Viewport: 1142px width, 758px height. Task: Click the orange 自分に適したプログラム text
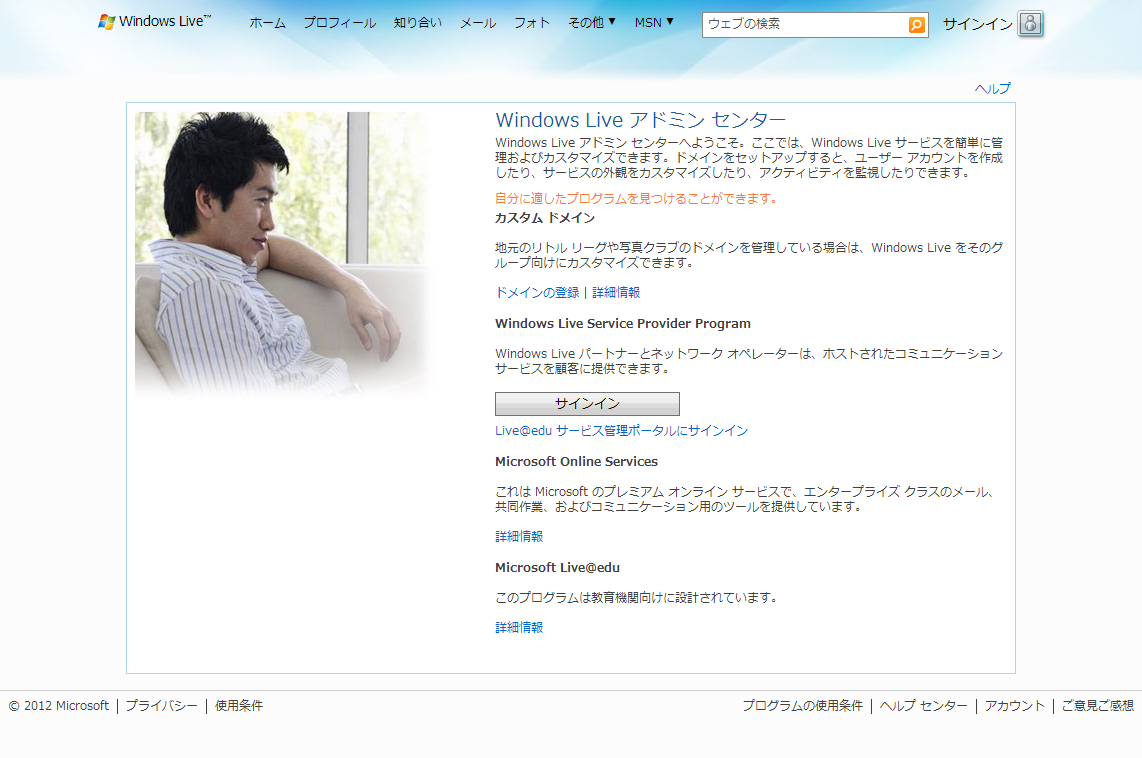tap(636, 198)
